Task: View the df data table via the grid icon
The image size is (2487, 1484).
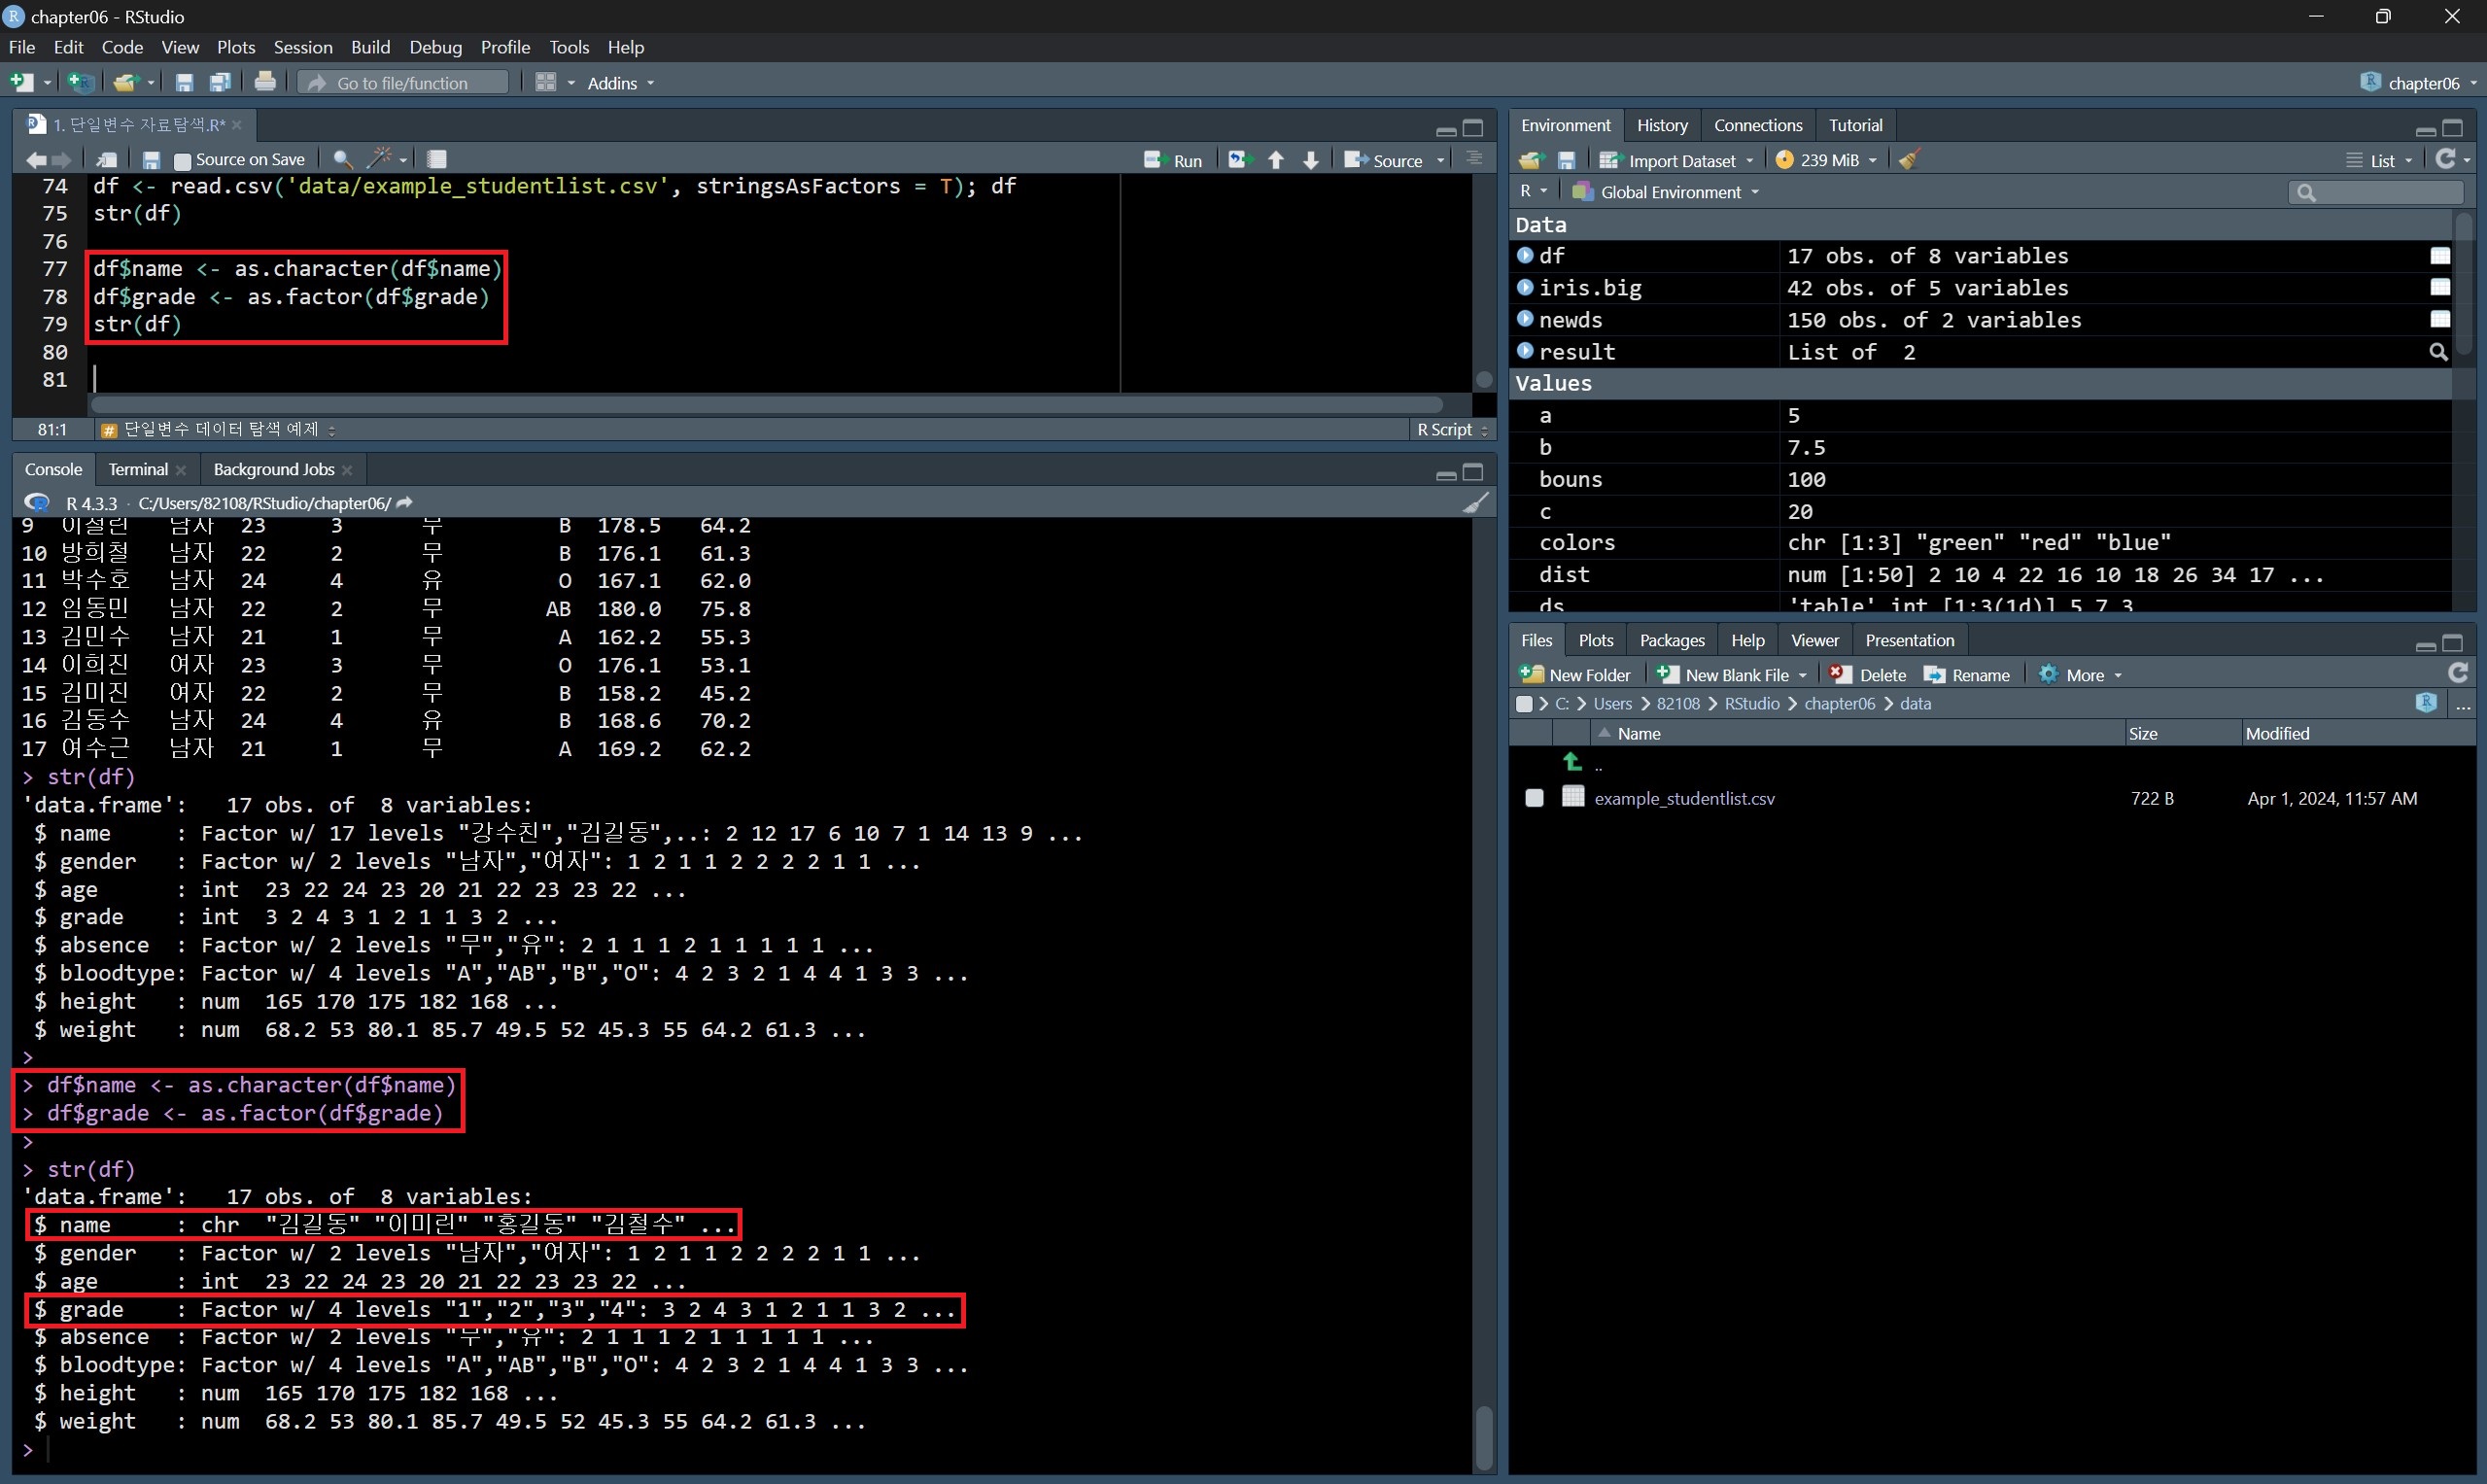Action: tap(2440, 256)
